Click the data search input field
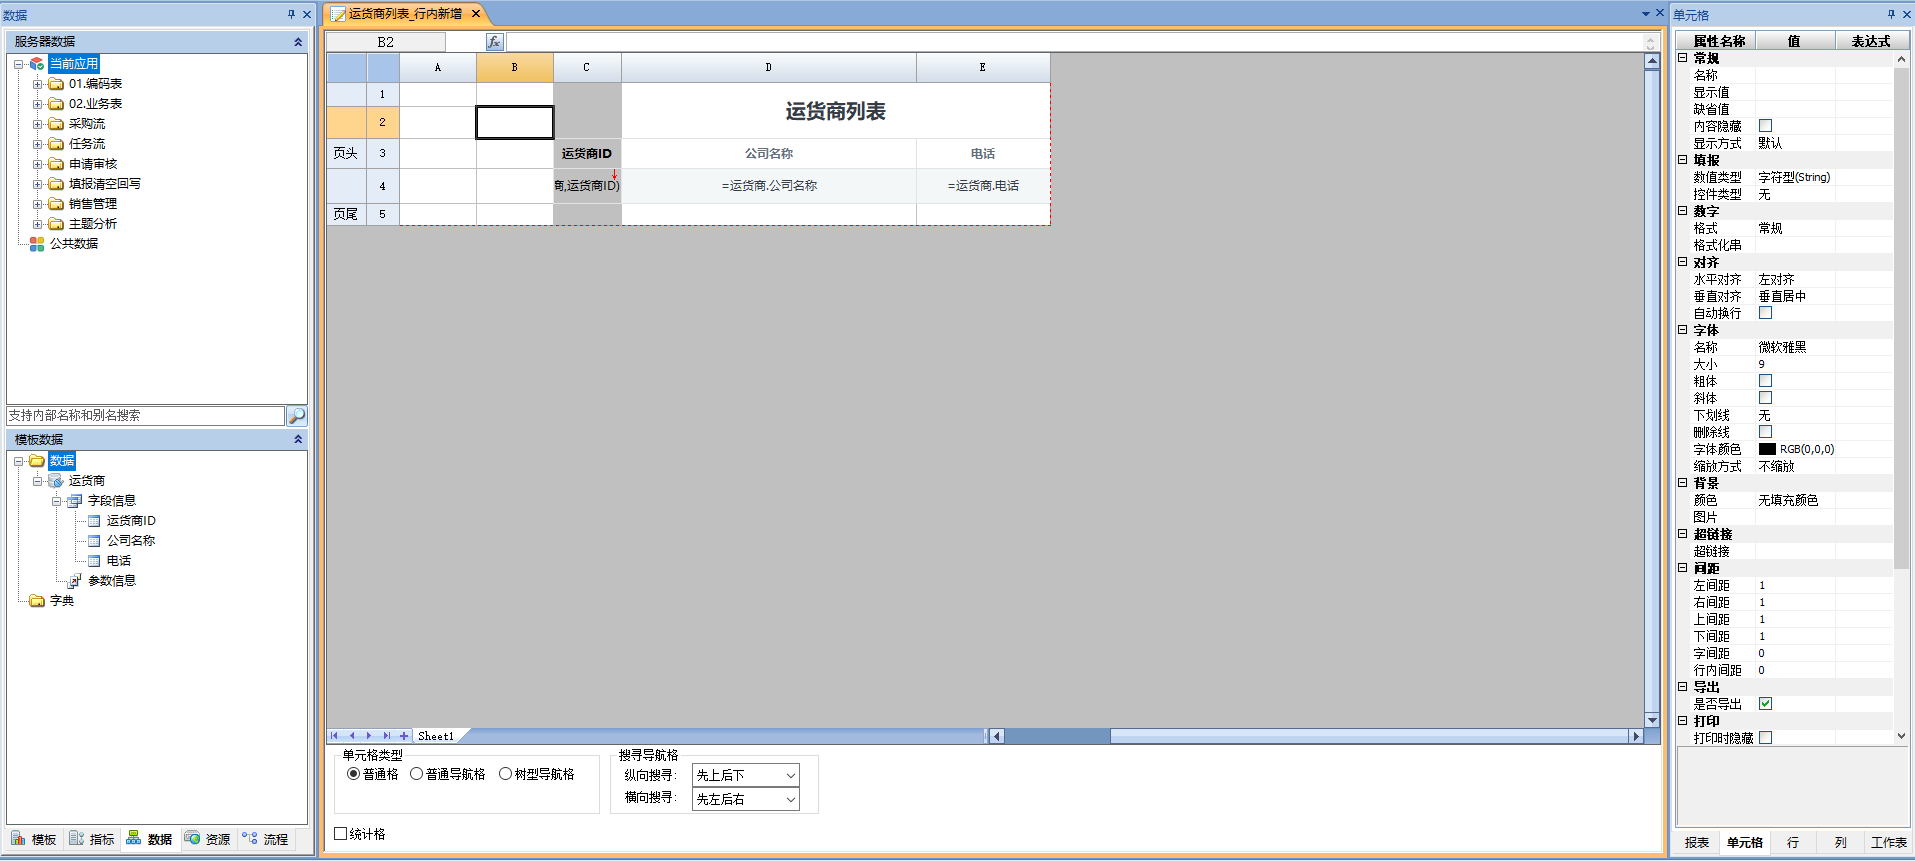This screenshot has width=1915, height=861. [x=146, y=416]
